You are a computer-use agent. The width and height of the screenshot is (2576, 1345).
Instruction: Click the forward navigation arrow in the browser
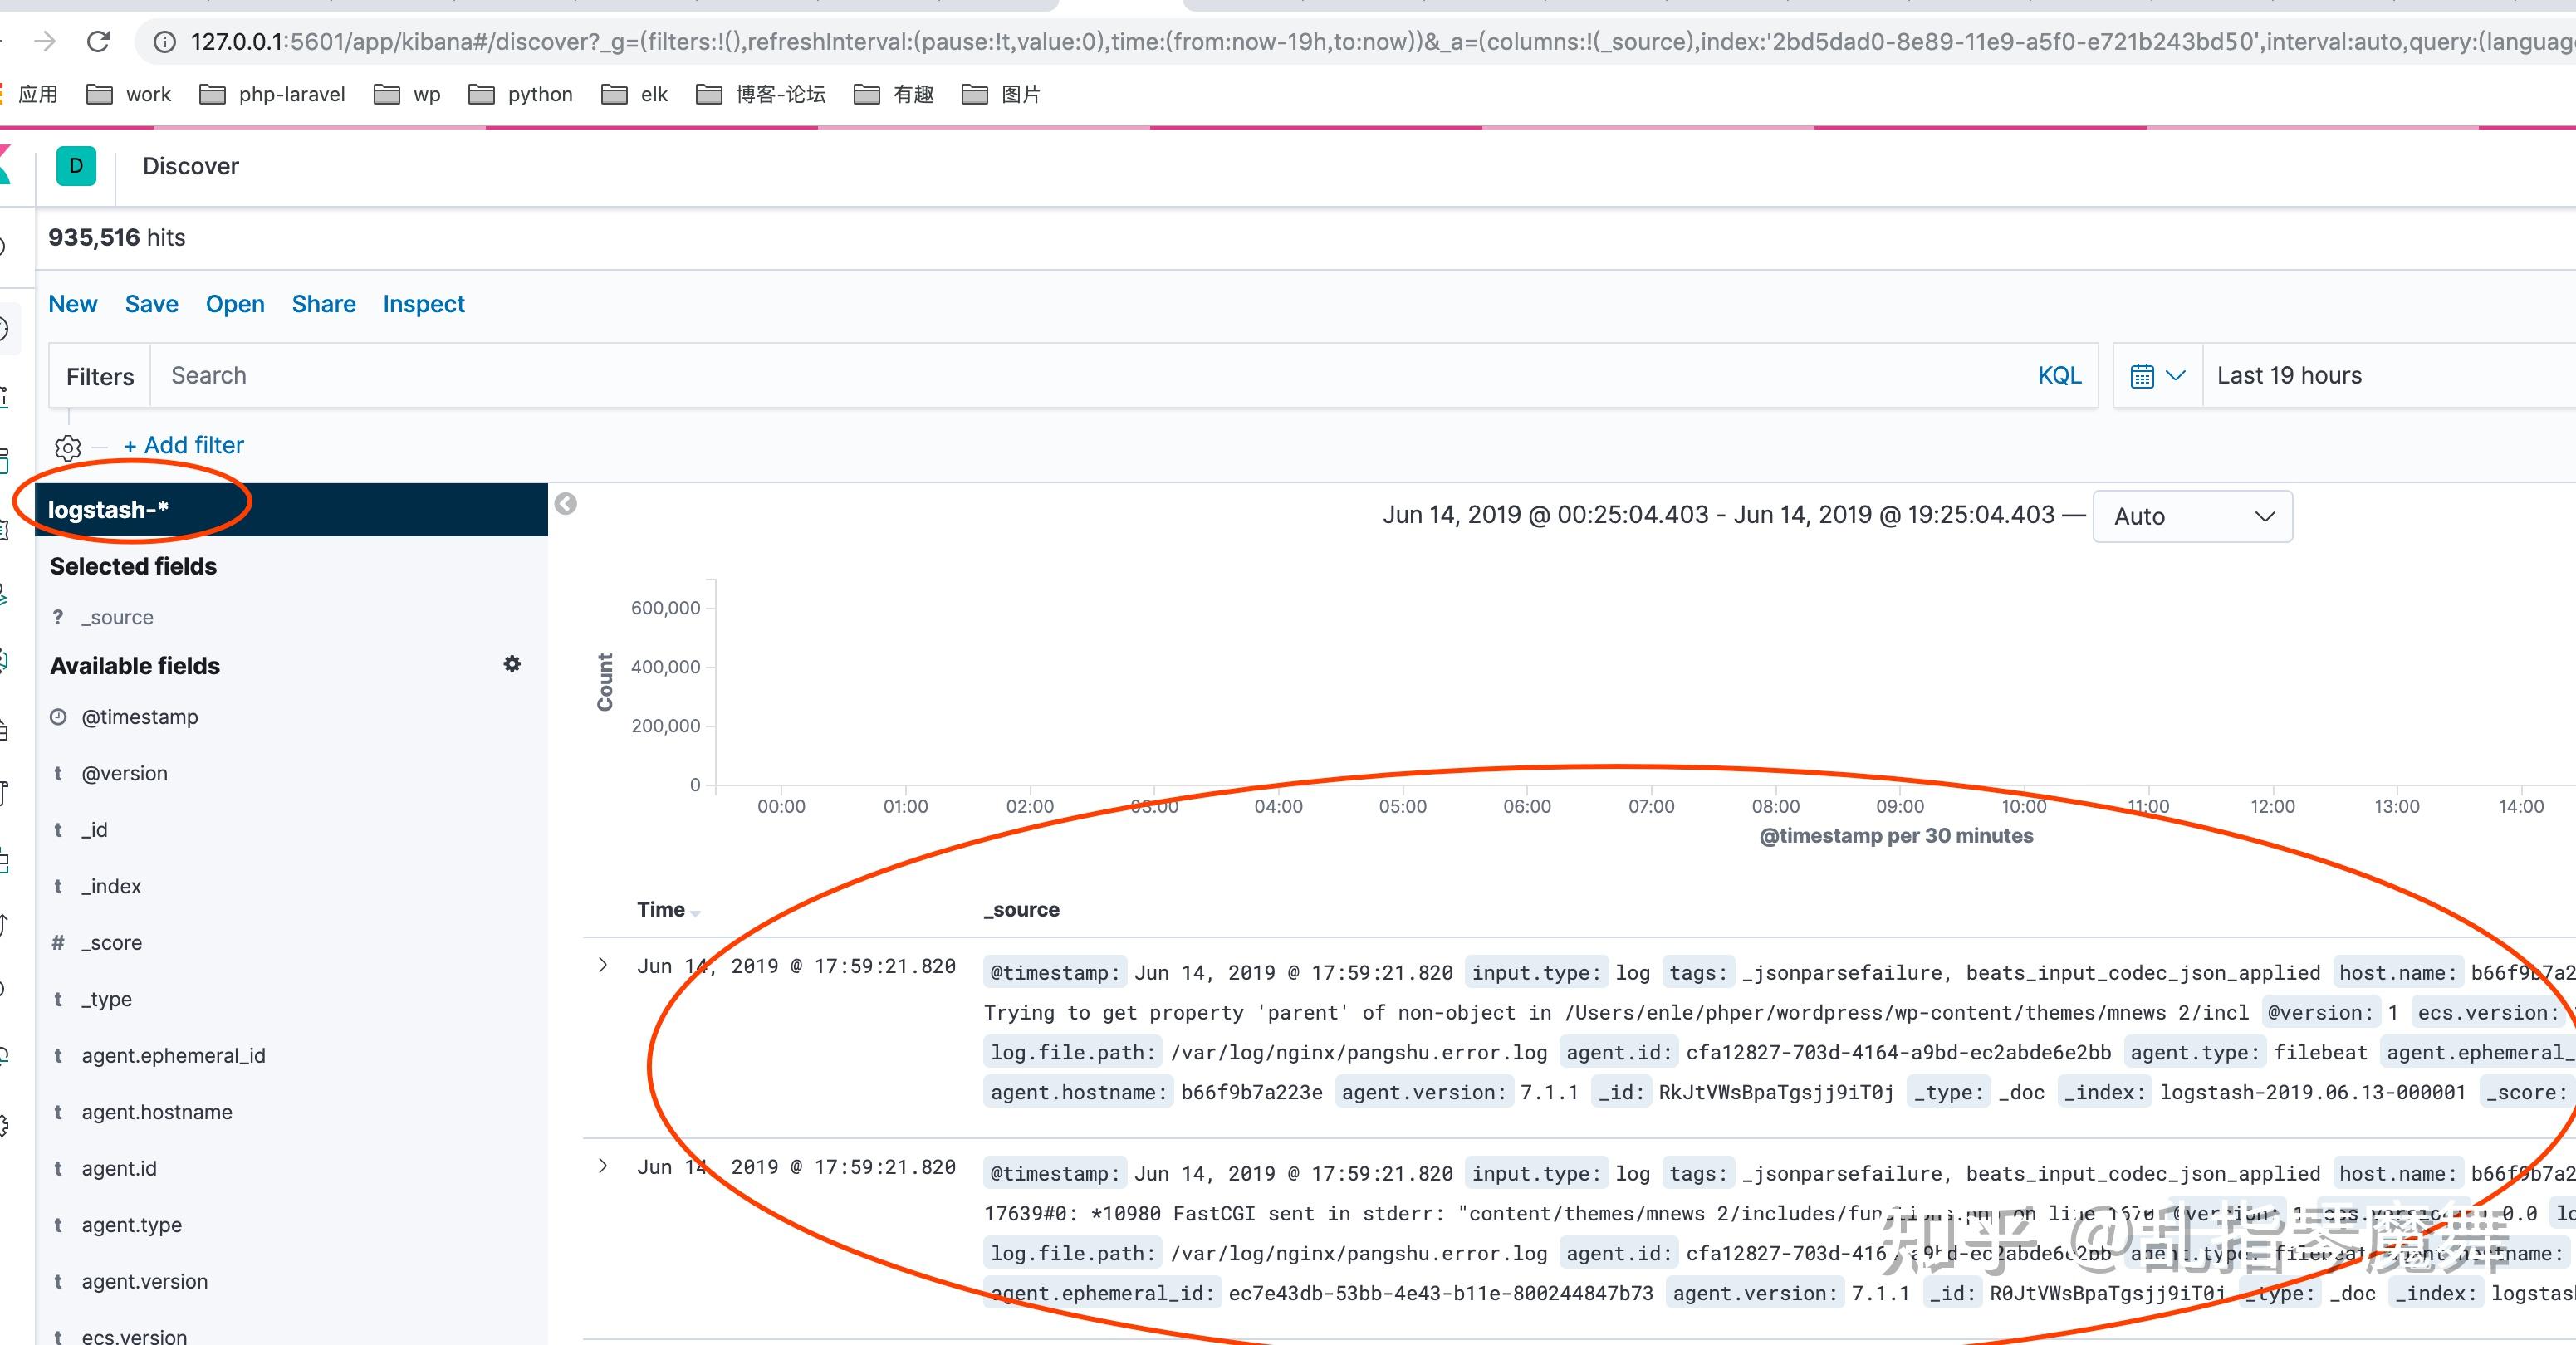click(46, 42)
